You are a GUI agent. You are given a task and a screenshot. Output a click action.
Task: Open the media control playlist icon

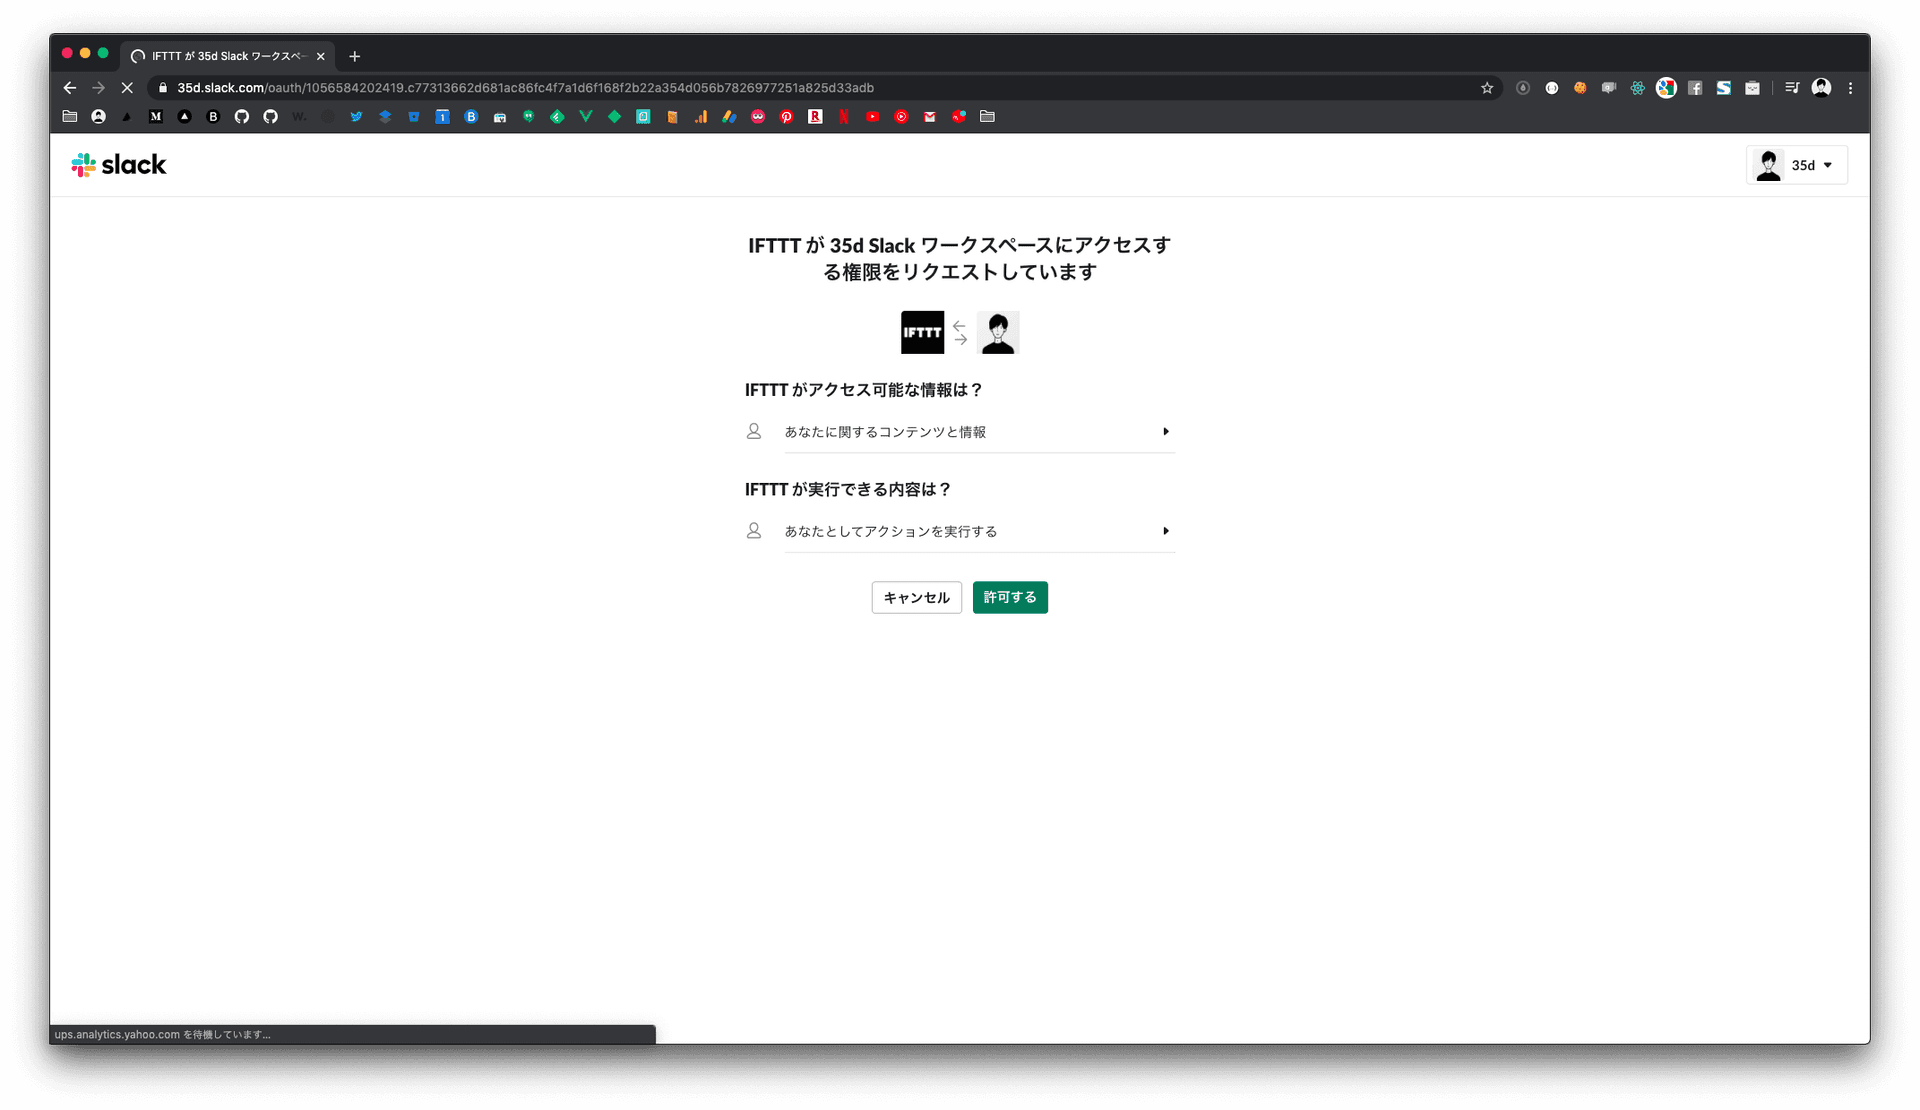click(x=1792, y=88)
